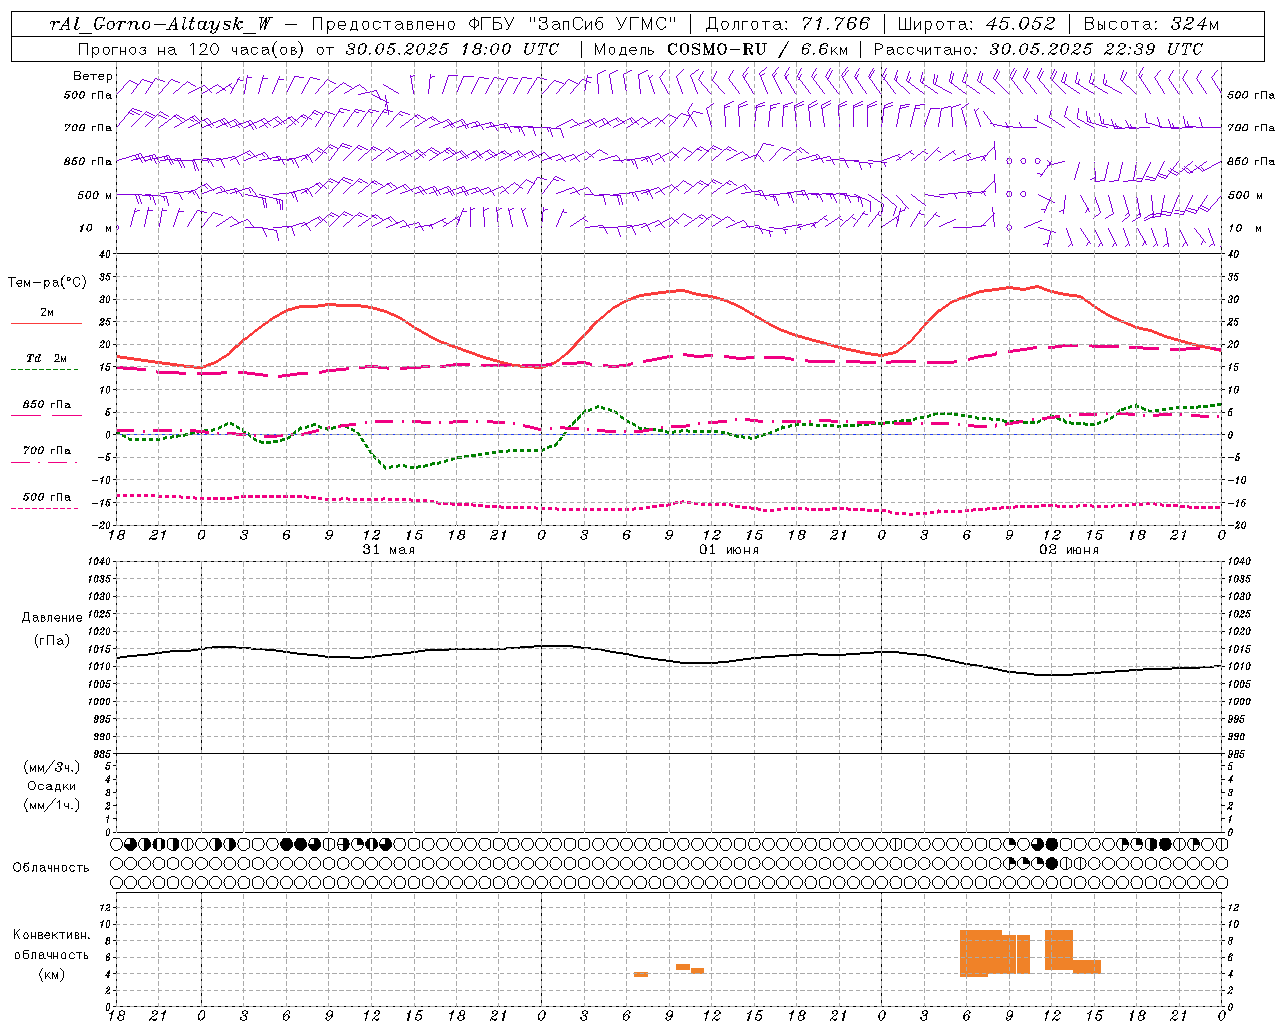The width and height of the screenshot is (1280, 1024).
Task: Click the Td 2м legend entry
Action: [46, 358]
